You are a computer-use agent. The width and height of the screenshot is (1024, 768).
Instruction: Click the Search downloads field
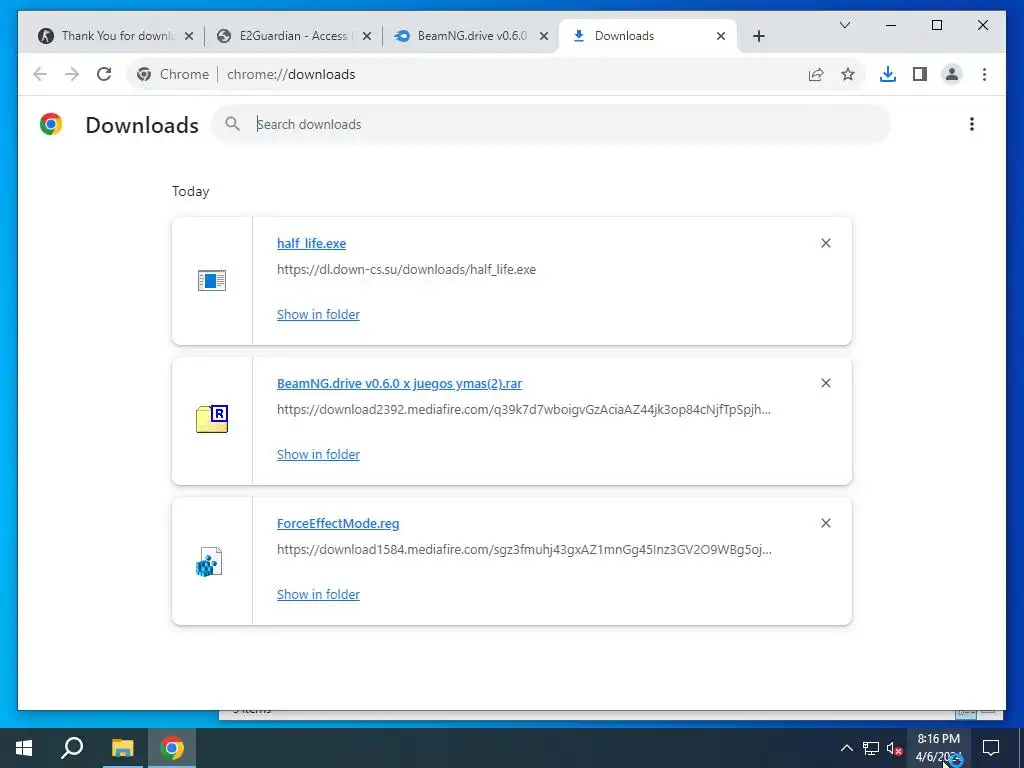550,124
